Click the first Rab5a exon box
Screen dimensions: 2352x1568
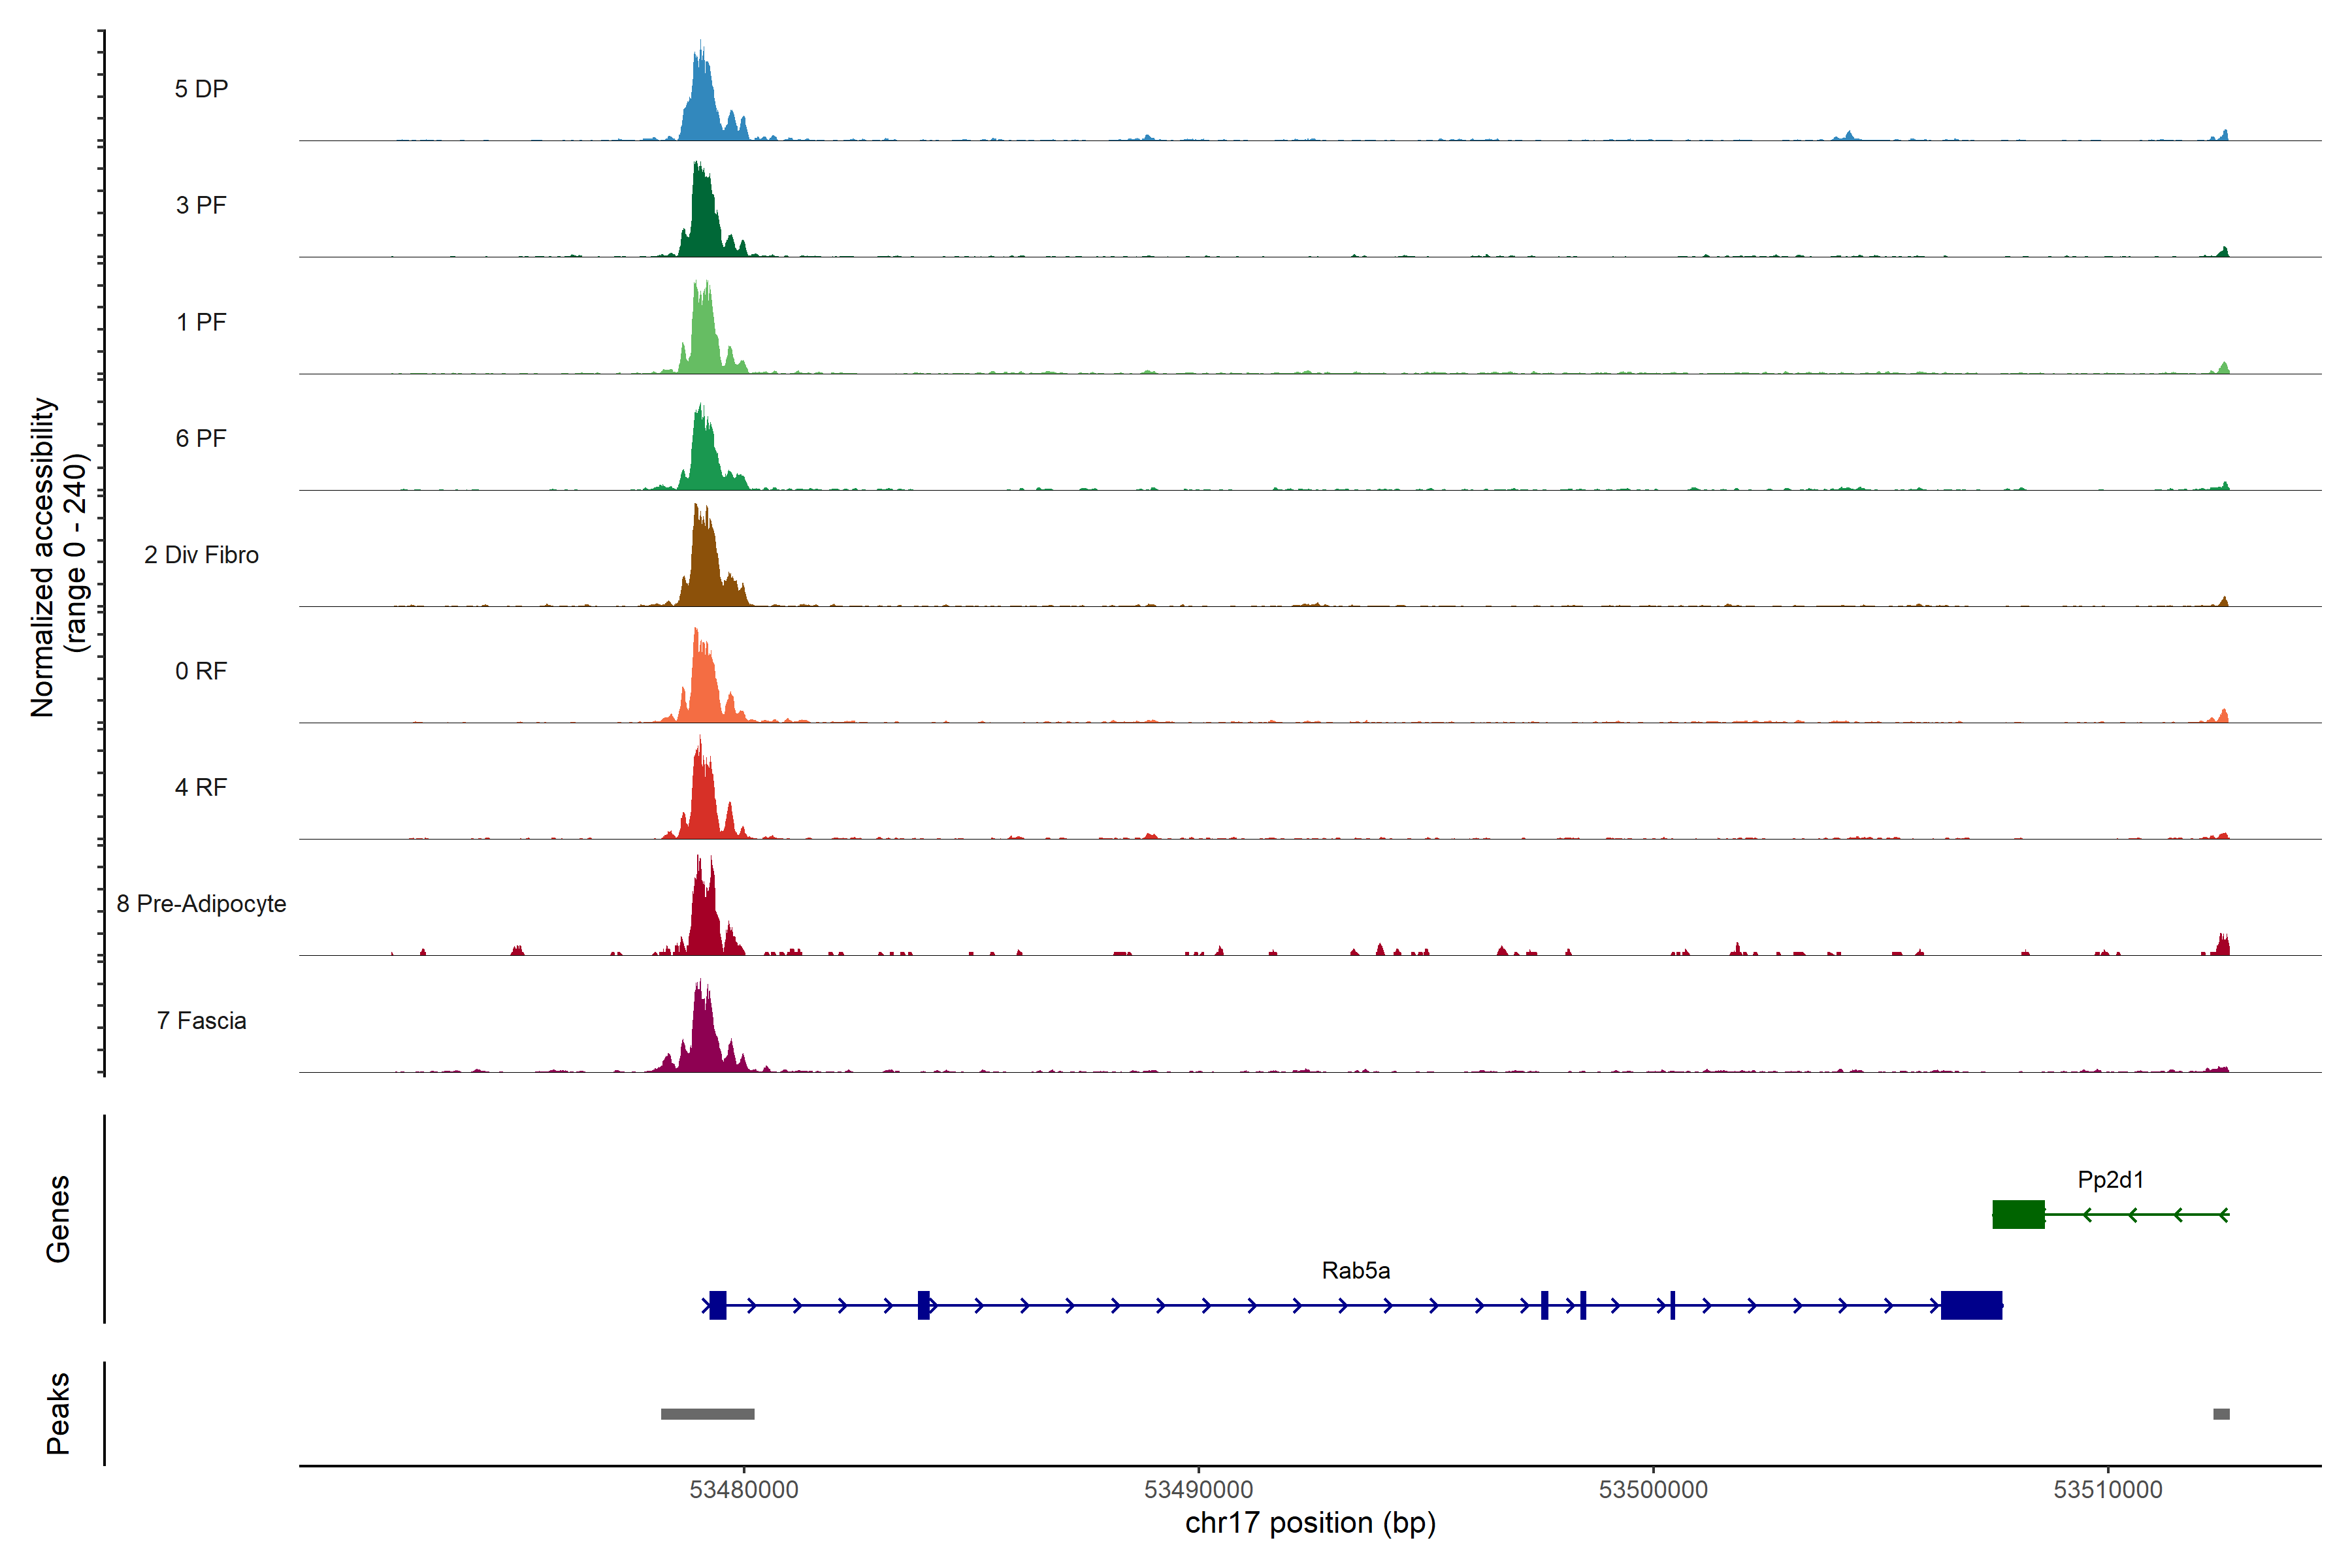click(x=718, y=1306)
